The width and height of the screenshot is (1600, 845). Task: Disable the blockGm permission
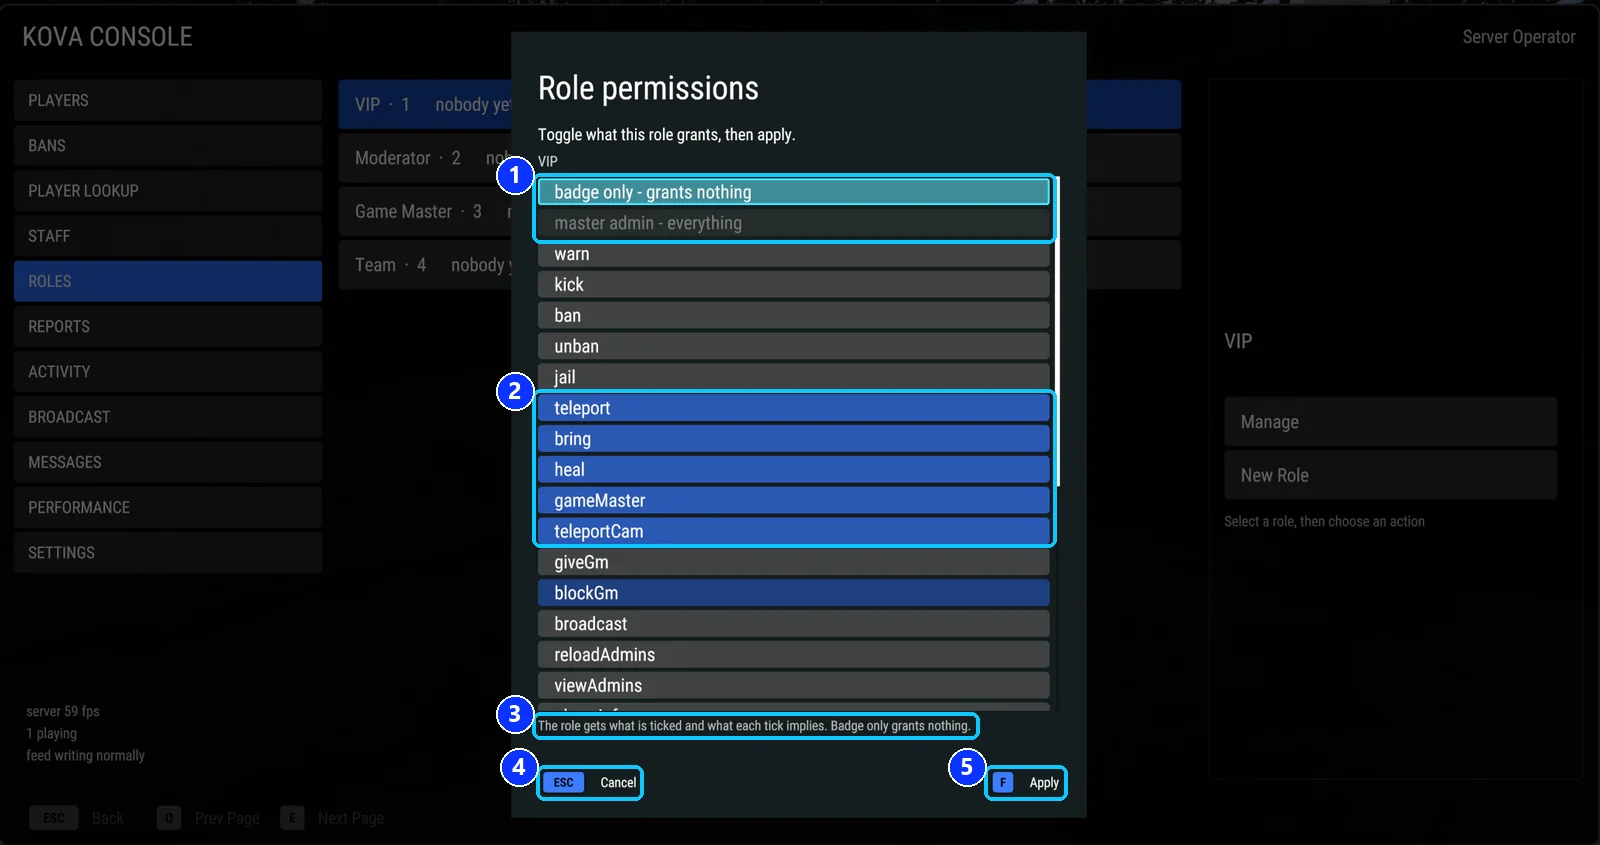point(793,593)
